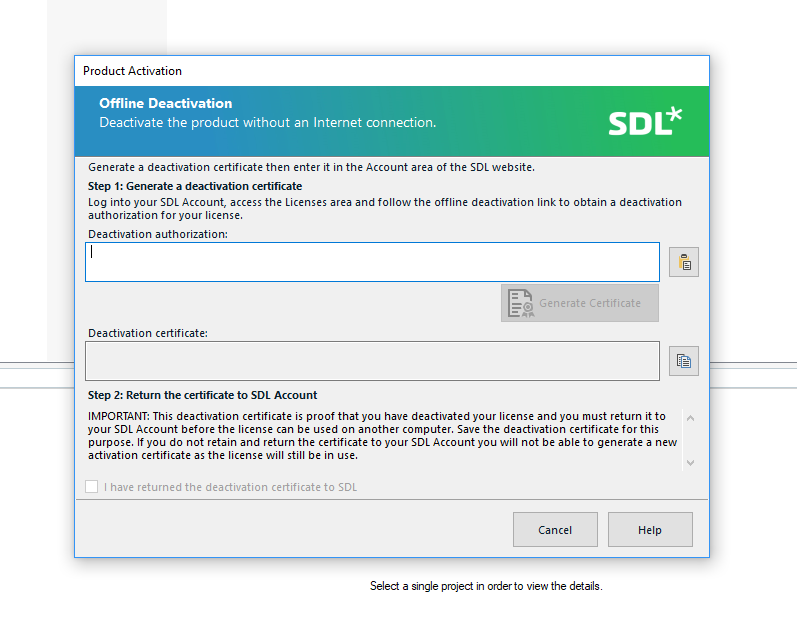Click the Generate Certificate button label
Viewport: 797px width, 638px height.
click(x=590, y=303)
